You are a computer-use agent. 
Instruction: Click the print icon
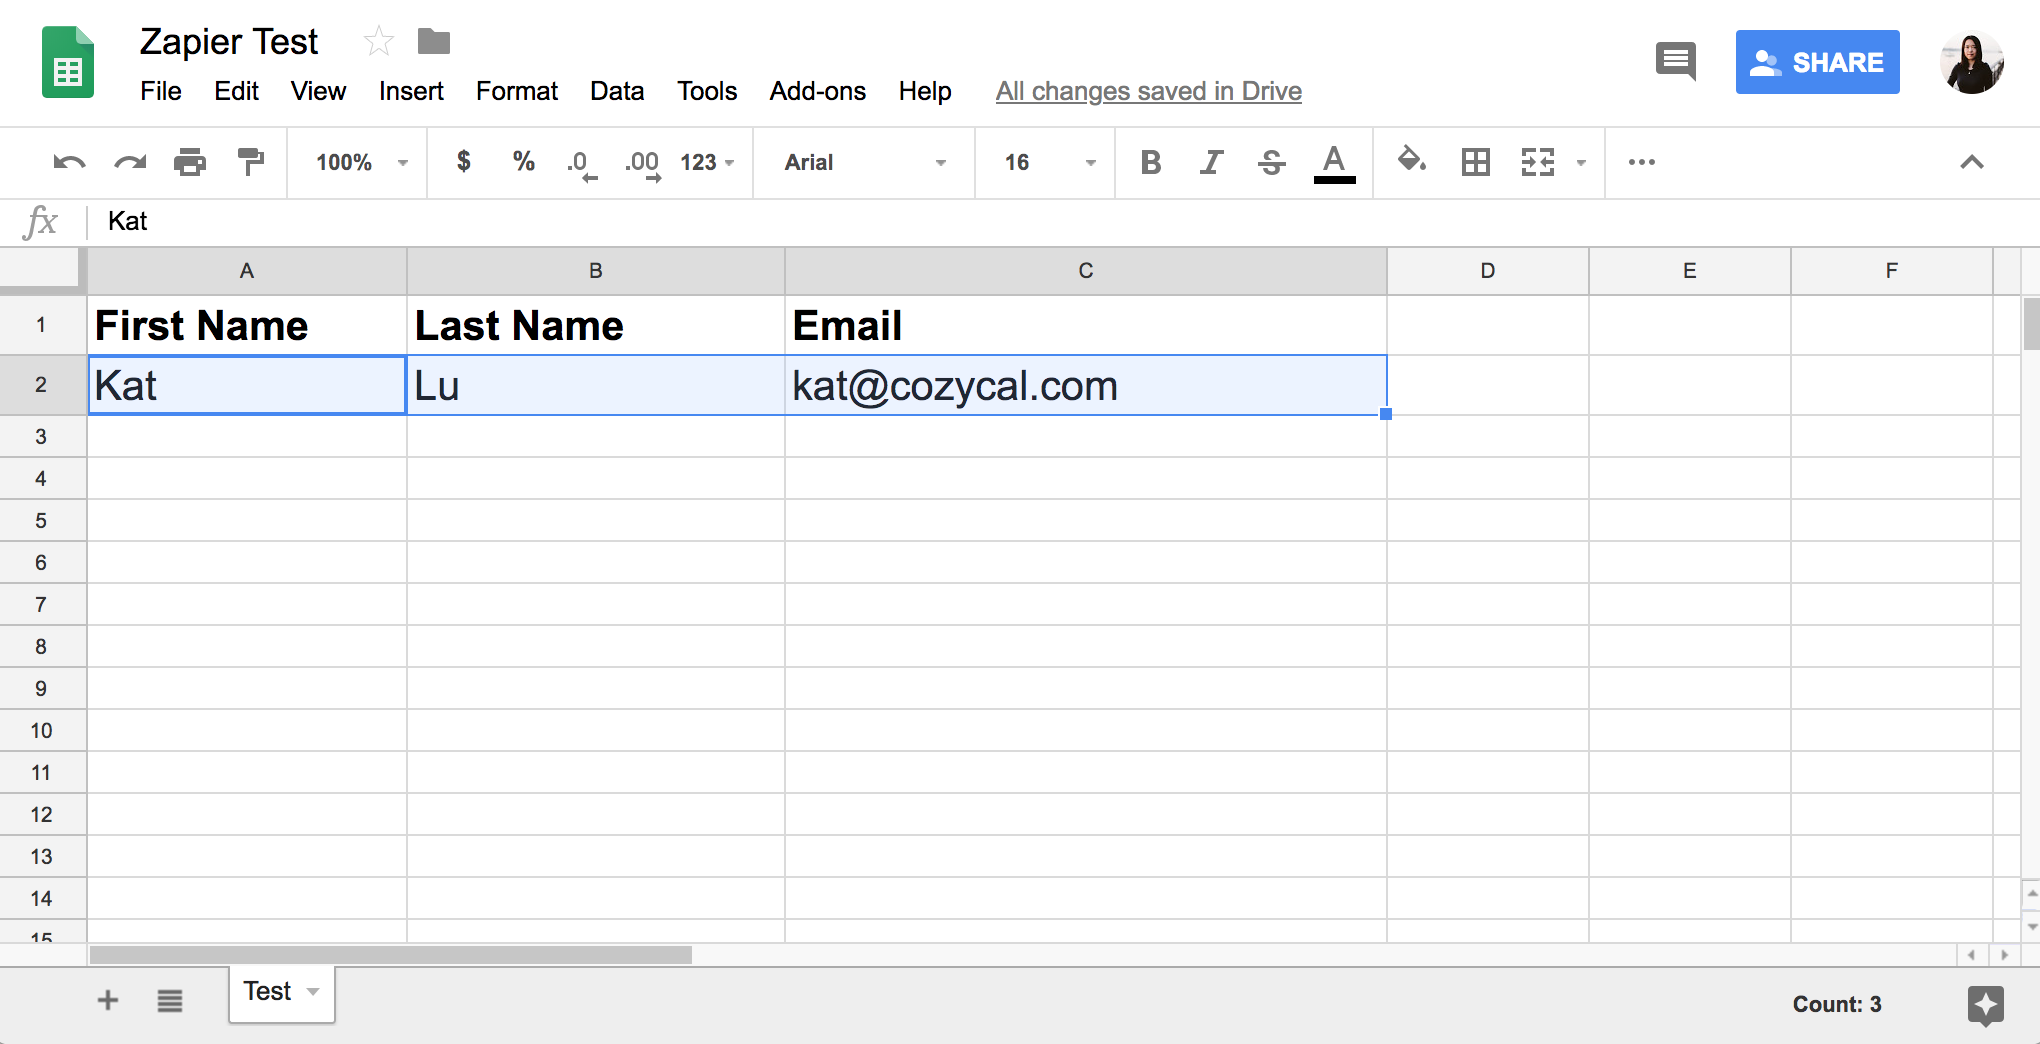click(189, 162)
